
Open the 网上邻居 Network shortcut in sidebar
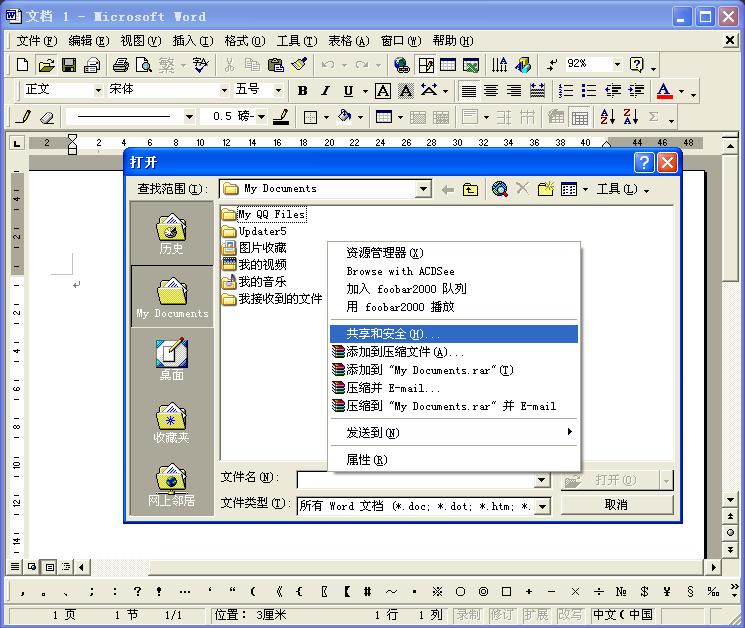pos(172,485)
